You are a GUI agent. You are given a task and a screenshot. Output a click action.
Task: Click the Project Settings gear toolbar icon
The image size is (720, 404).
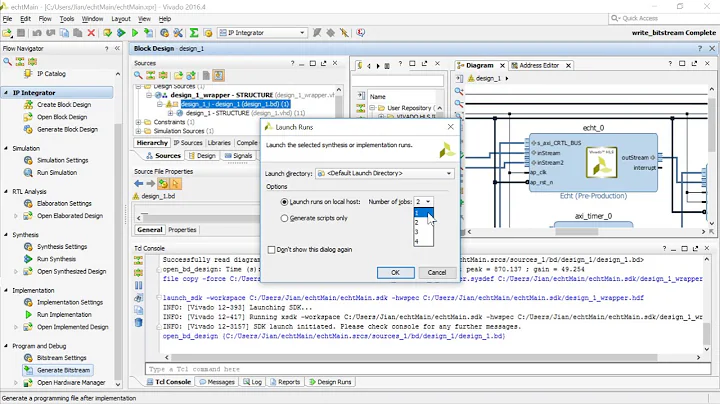164,33
